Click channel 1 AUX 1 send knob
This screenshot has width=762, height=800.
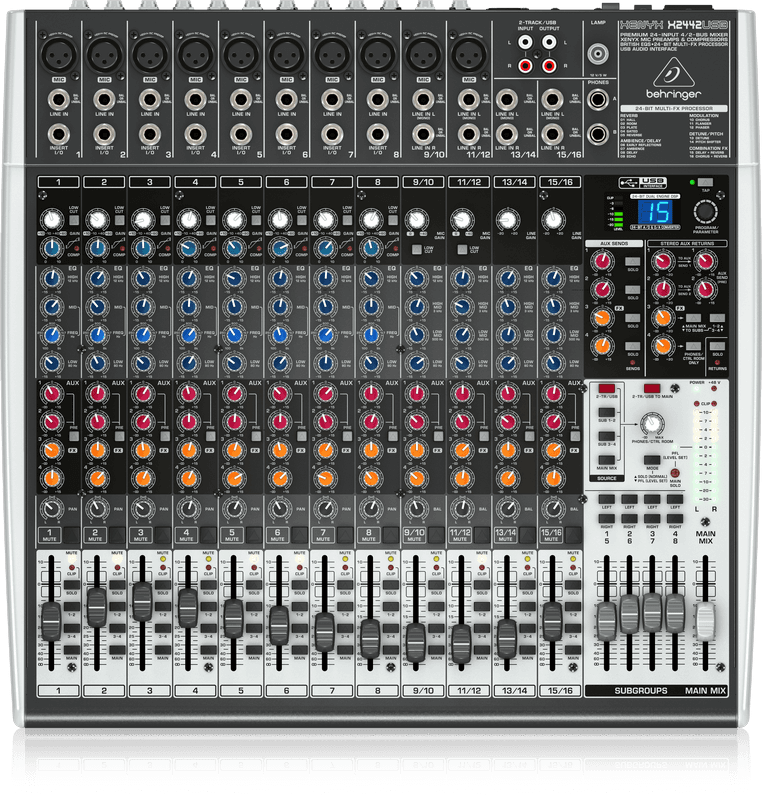[52, 393]
